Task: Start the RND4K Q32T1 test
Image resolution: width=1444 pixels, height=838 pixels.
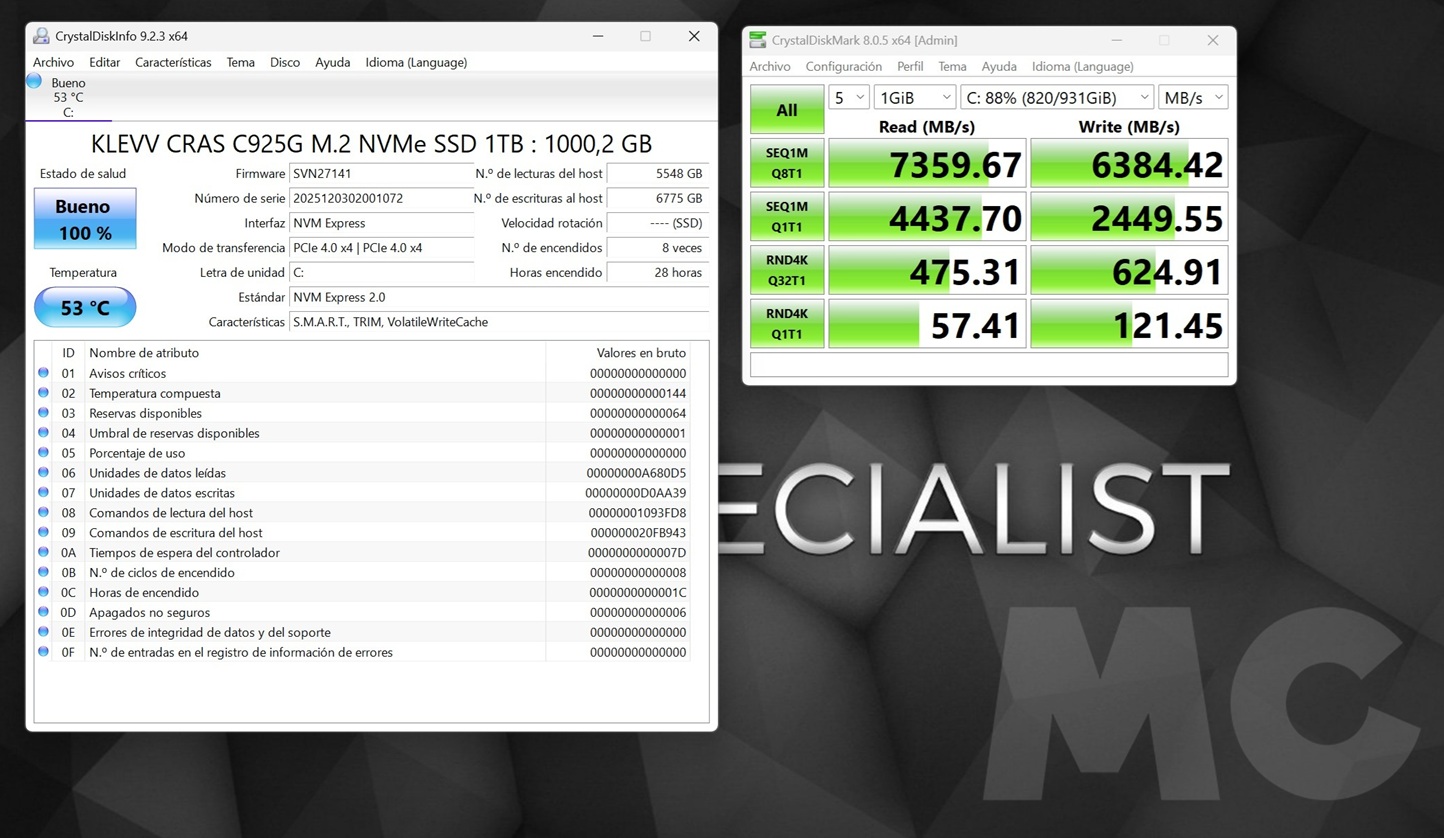Action: (x=787, y=270)
